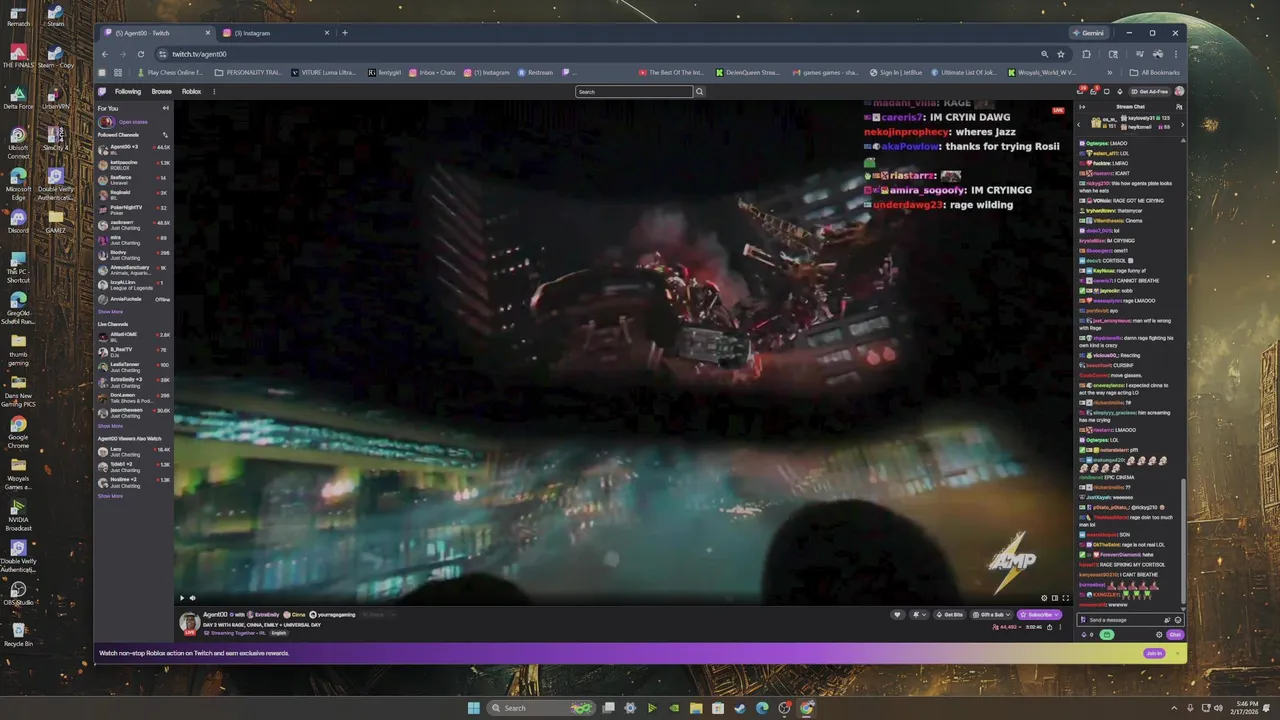Click the Gift a Sub button
The image size is (1280, 720).
click(991, 615)
